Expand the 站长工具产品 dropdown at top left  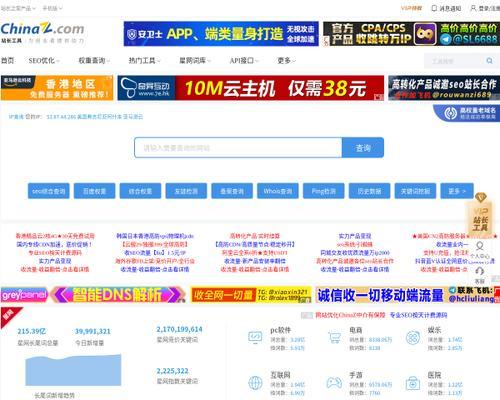[18, 8]
